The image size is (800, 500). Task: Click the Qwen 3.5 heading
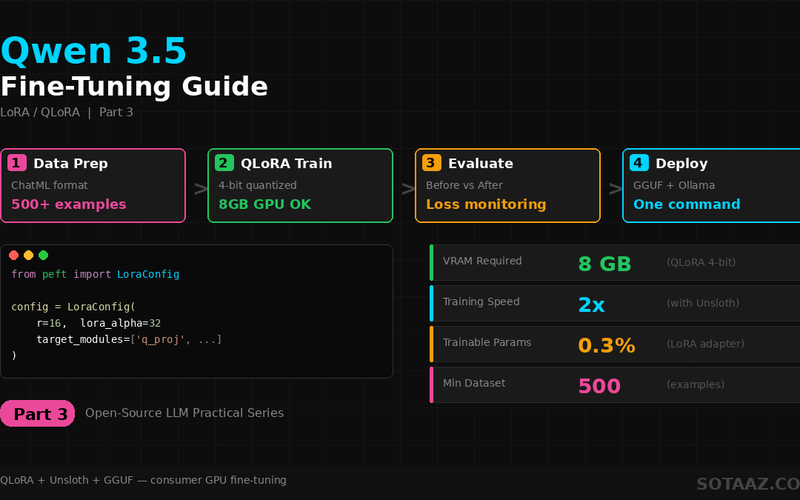pos(93,51)
